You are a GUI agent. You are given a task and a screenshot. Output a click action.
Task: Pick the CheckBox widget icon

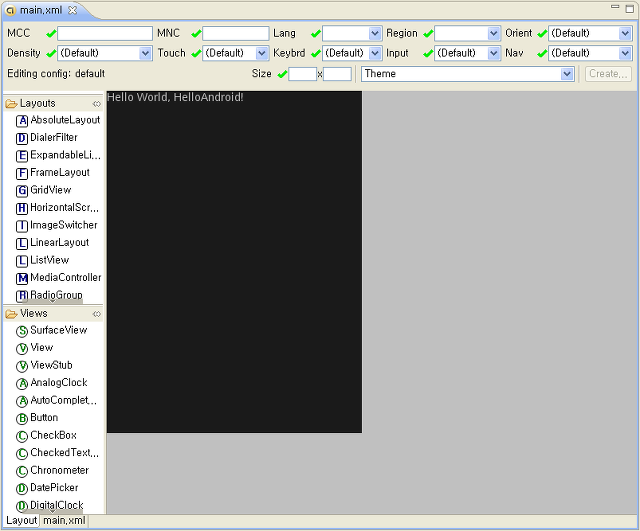(x=22, y=436)
